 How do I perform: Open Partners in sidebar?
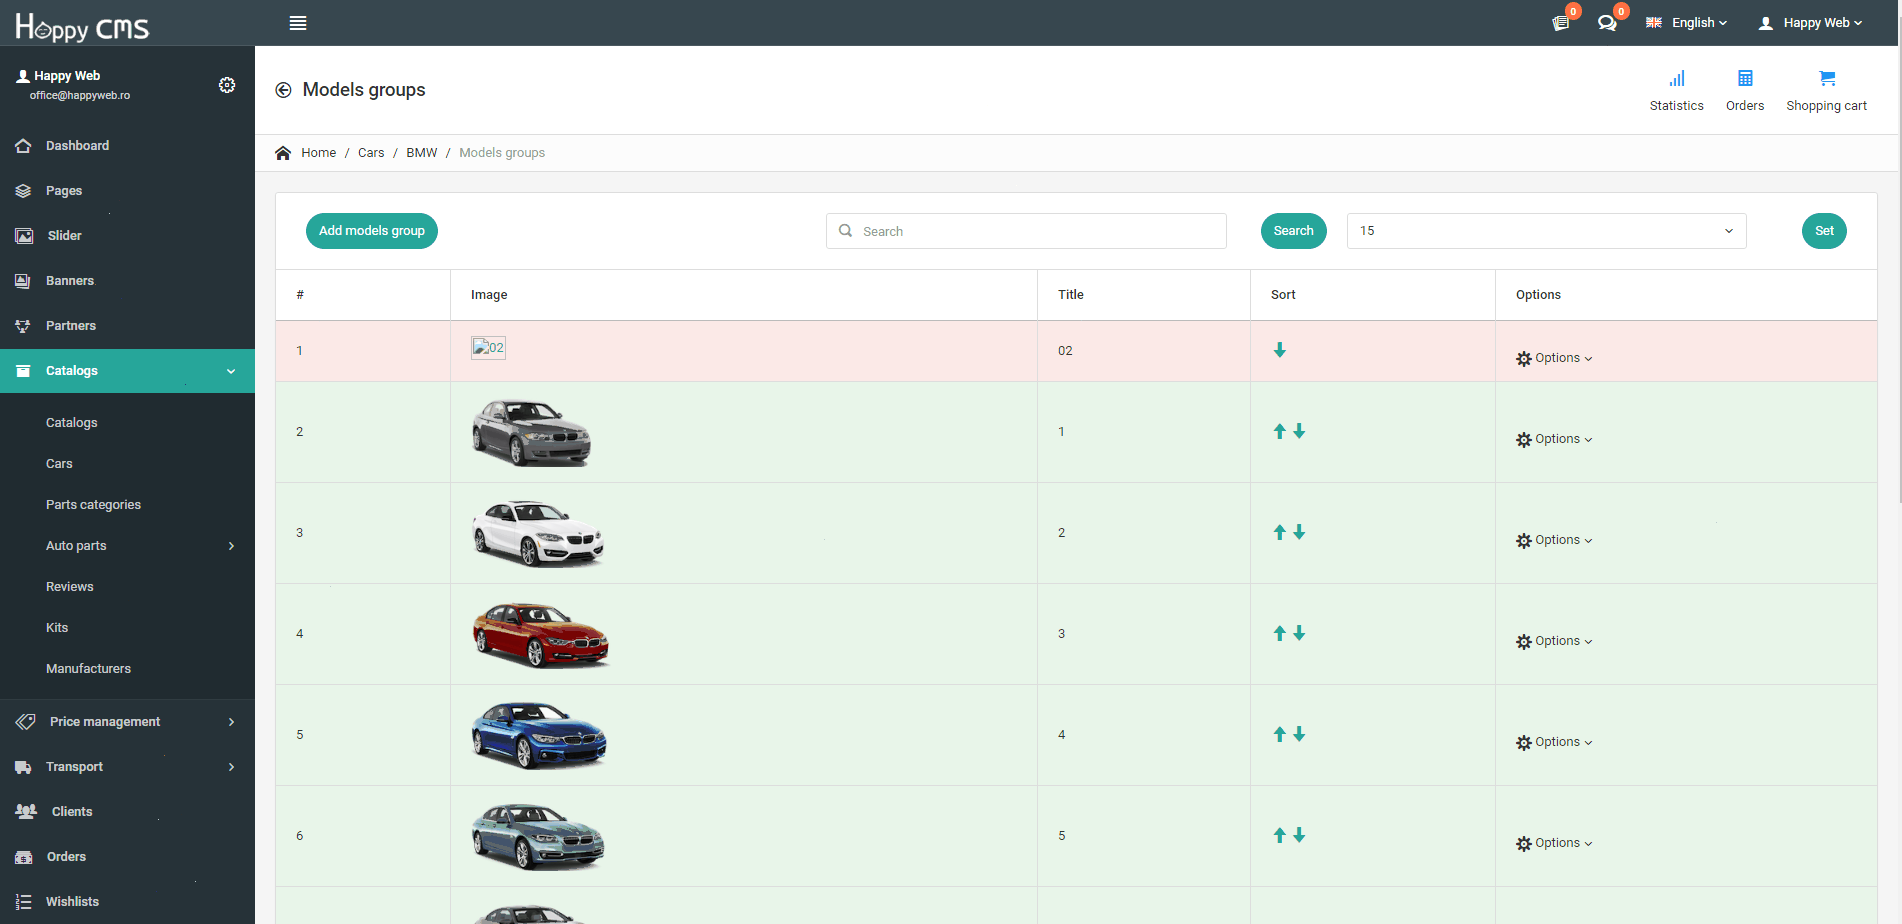pyautogui.click(x=127, y=326)
